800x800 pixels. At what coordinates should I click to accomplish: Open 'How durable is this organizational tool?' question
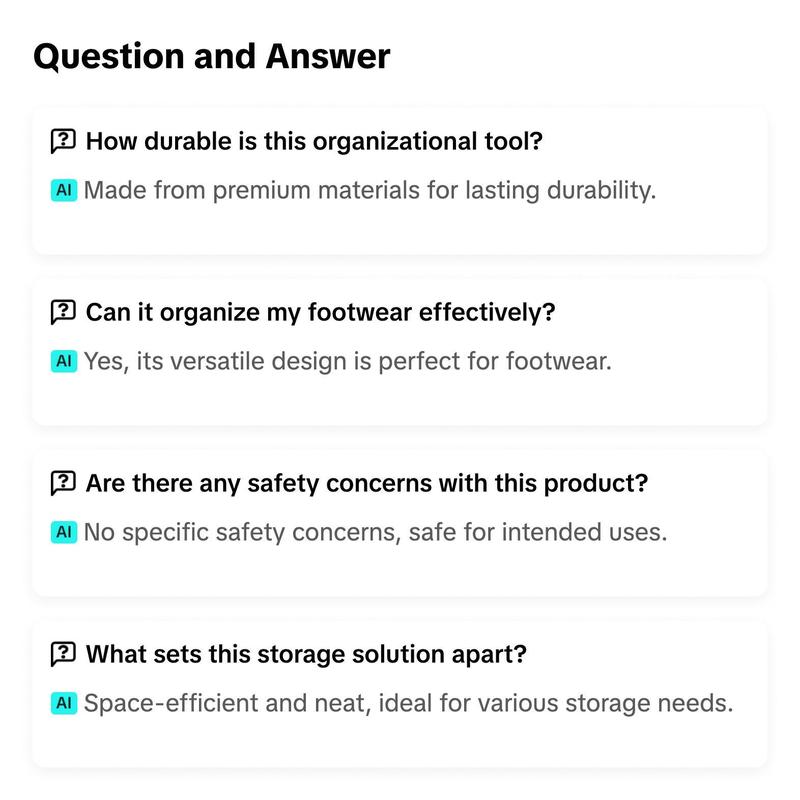(x=314, y=141)
